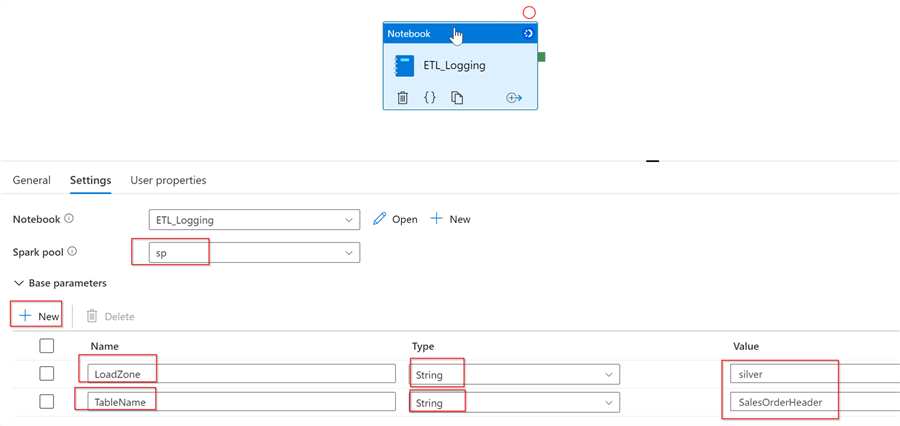Open the selected notebook via Open button
900x426 pixels.
395,219
